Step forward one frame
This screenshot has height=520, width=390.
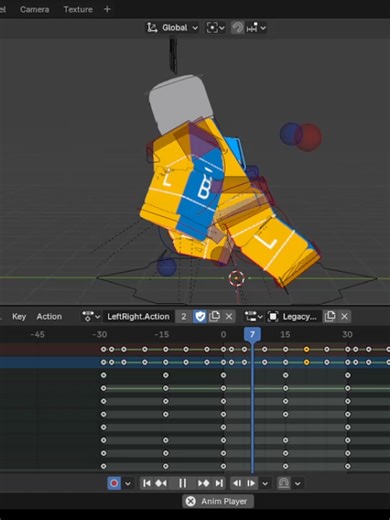(x=251, y=483)
